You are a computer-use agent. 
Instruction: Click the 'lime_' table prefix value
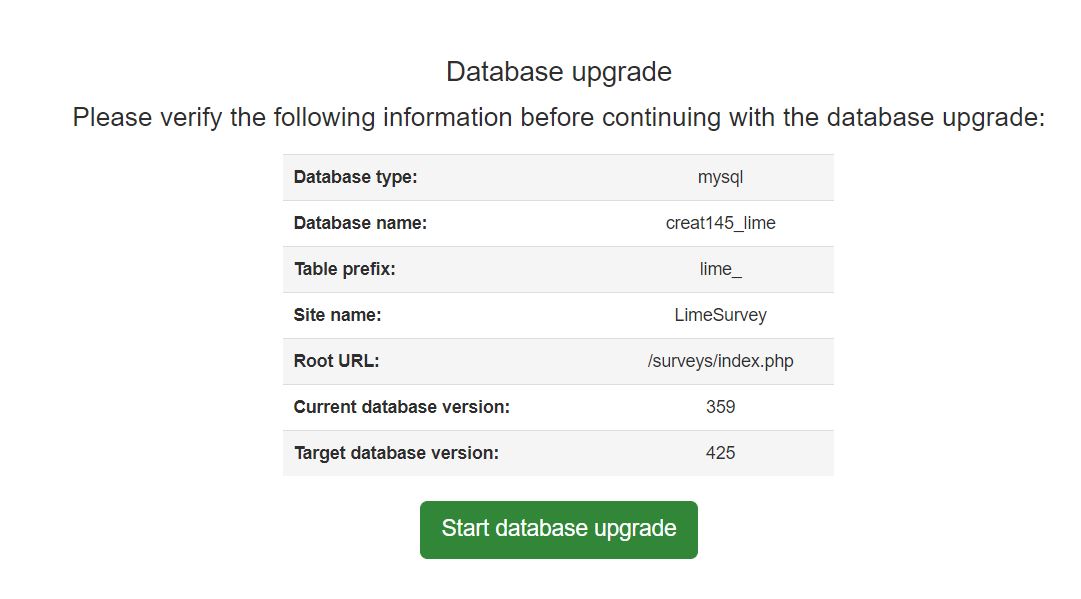720,269
